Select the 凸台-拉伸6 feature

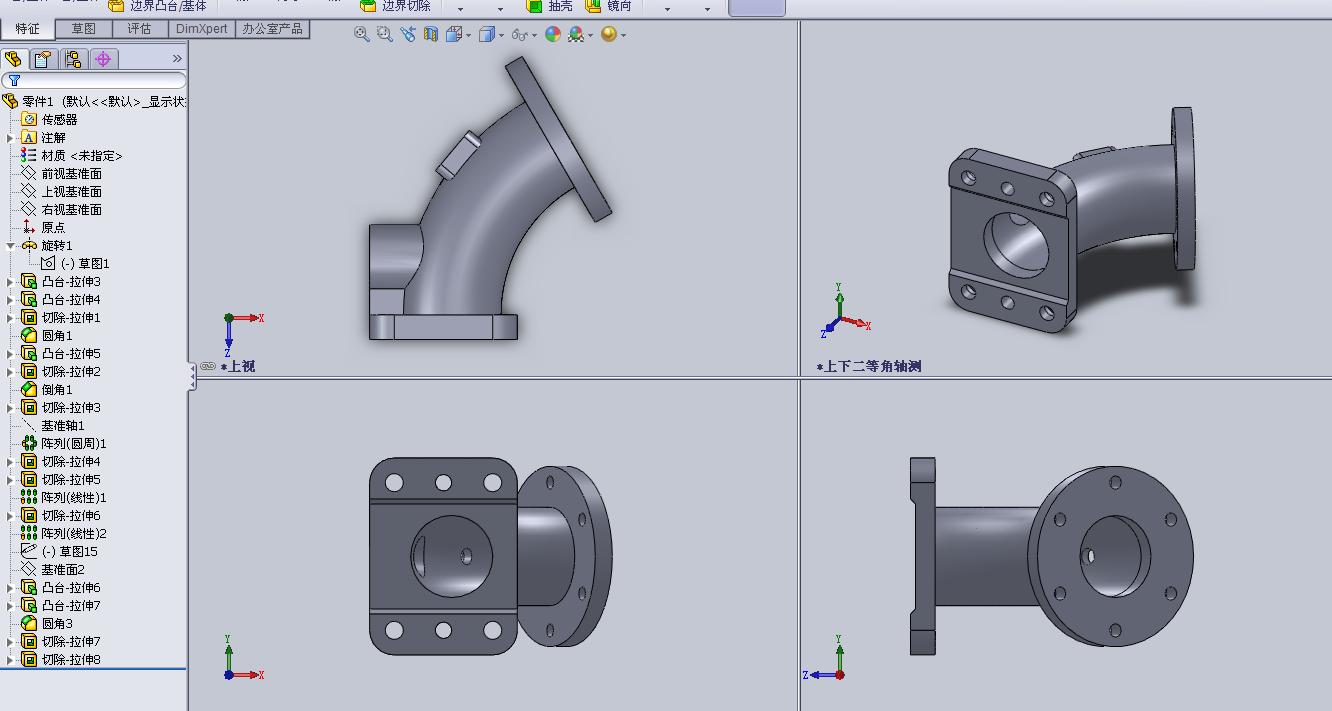pos(61,587)
